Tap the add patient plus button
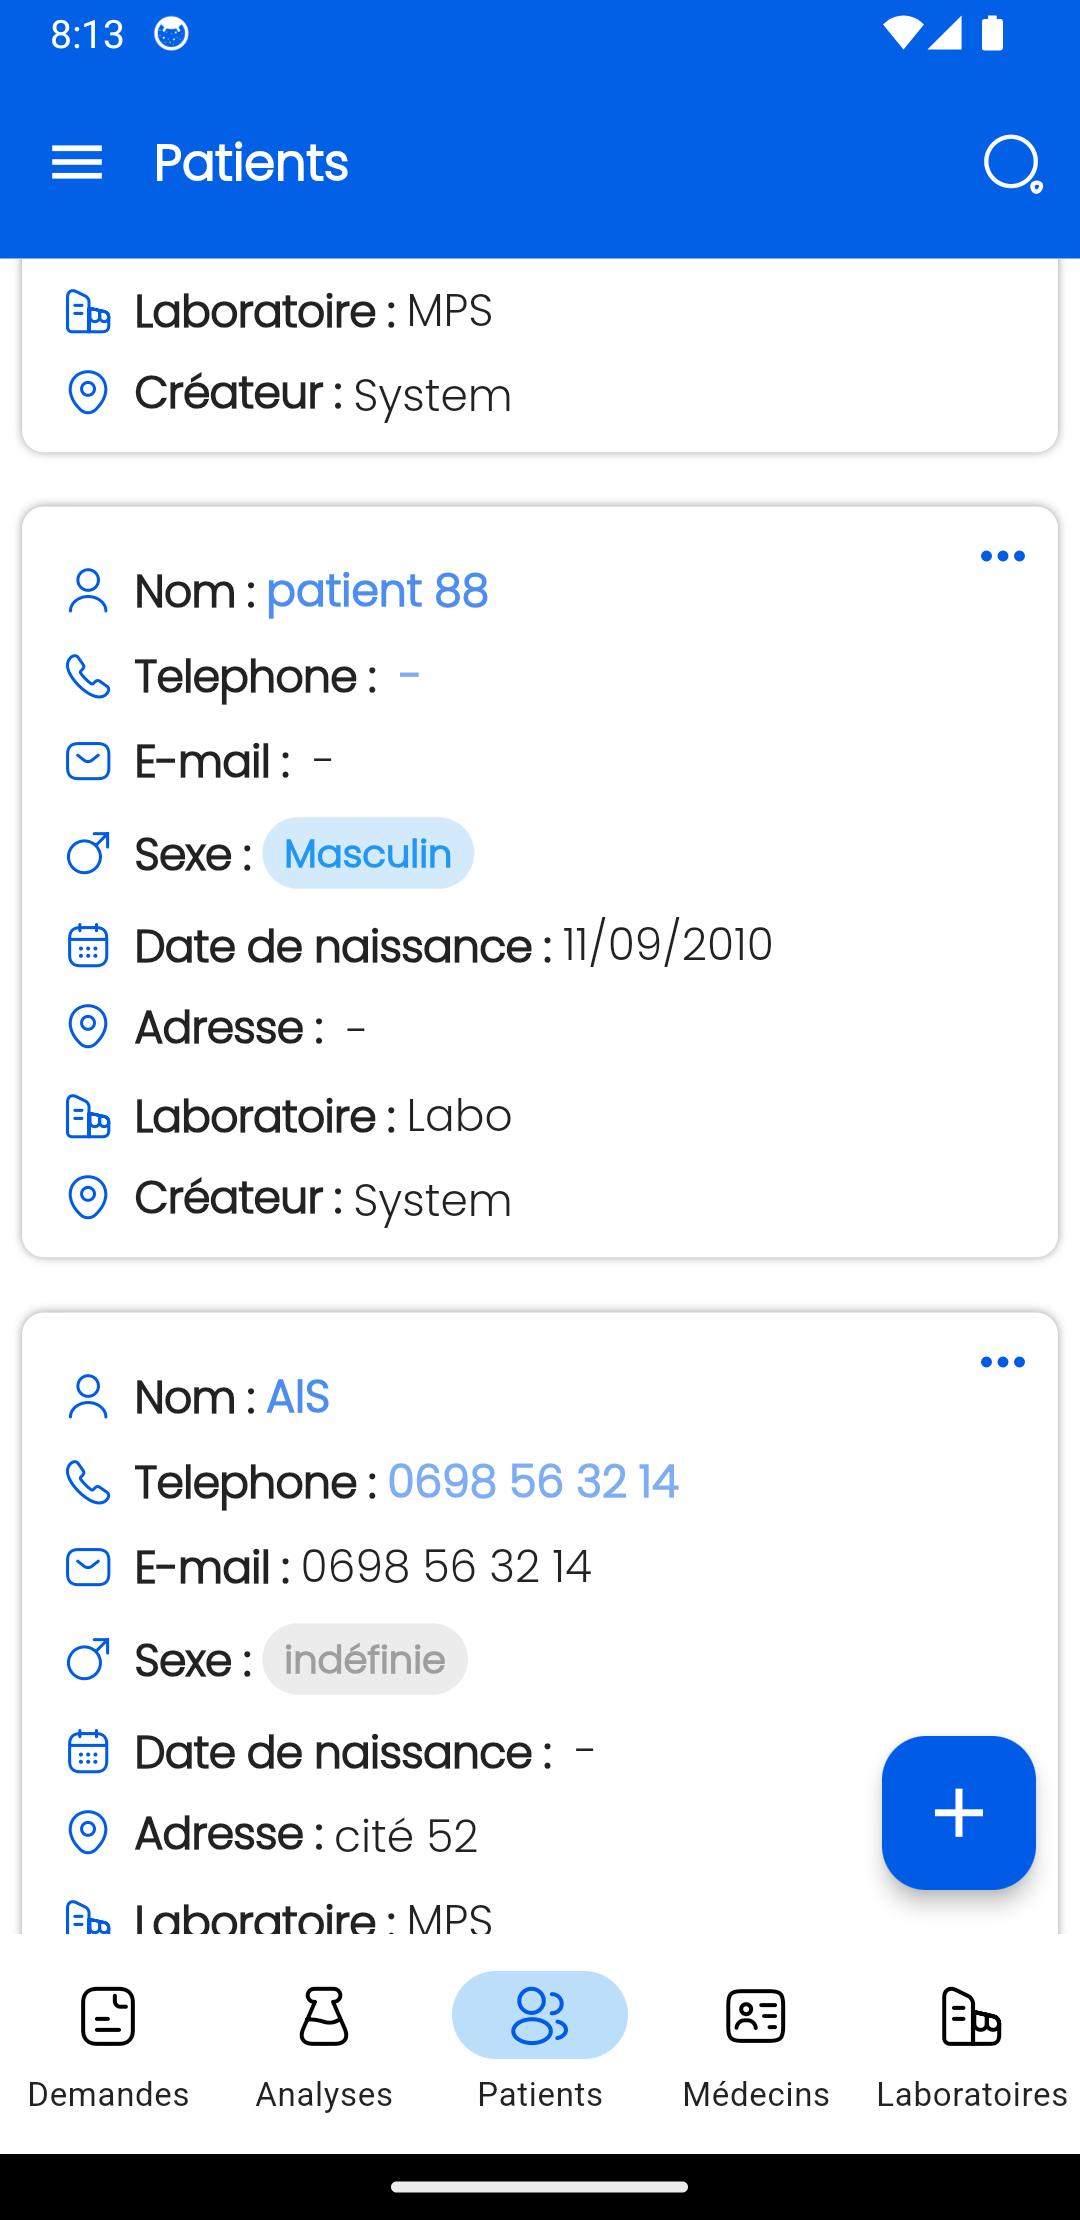The image size is (1080, 2220). coord(958,1813)
